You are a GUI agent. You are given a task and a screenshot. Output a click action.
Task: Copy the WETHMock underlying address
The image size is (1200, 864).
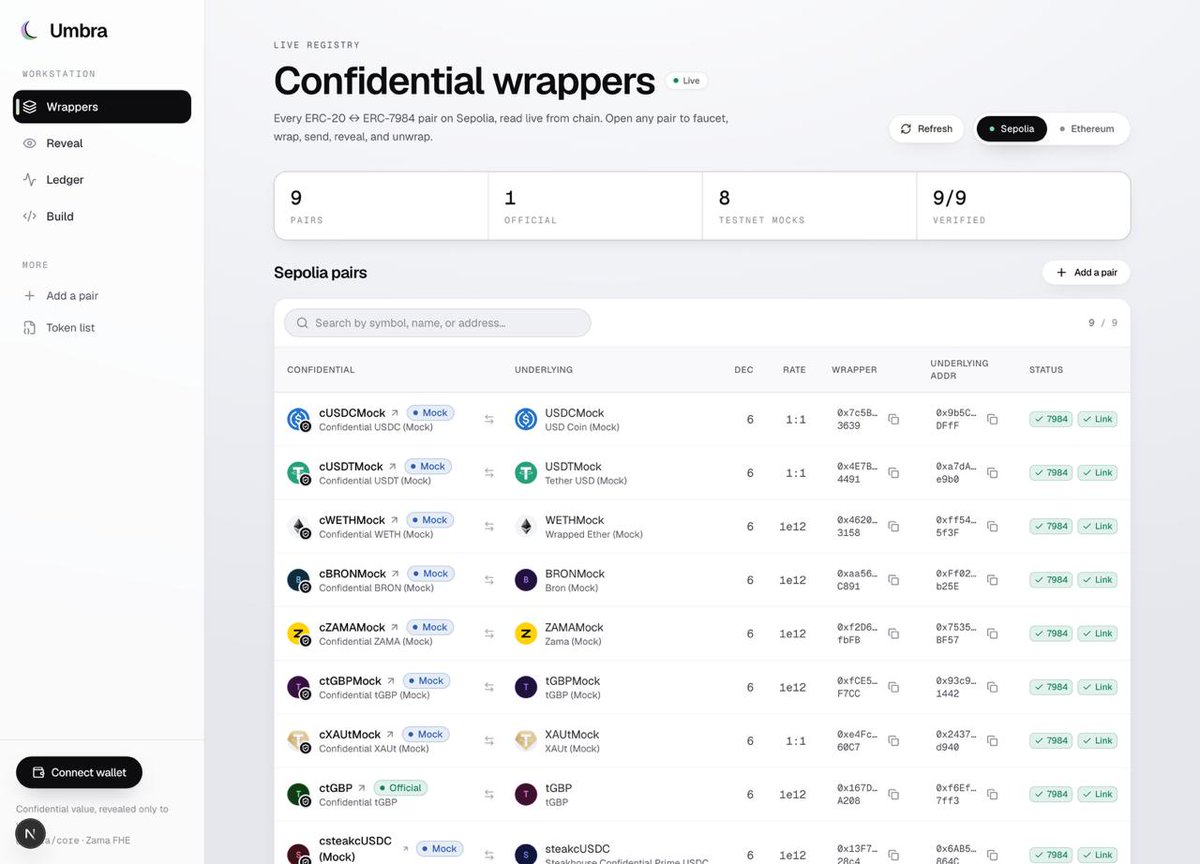click(x=992, y=526)
